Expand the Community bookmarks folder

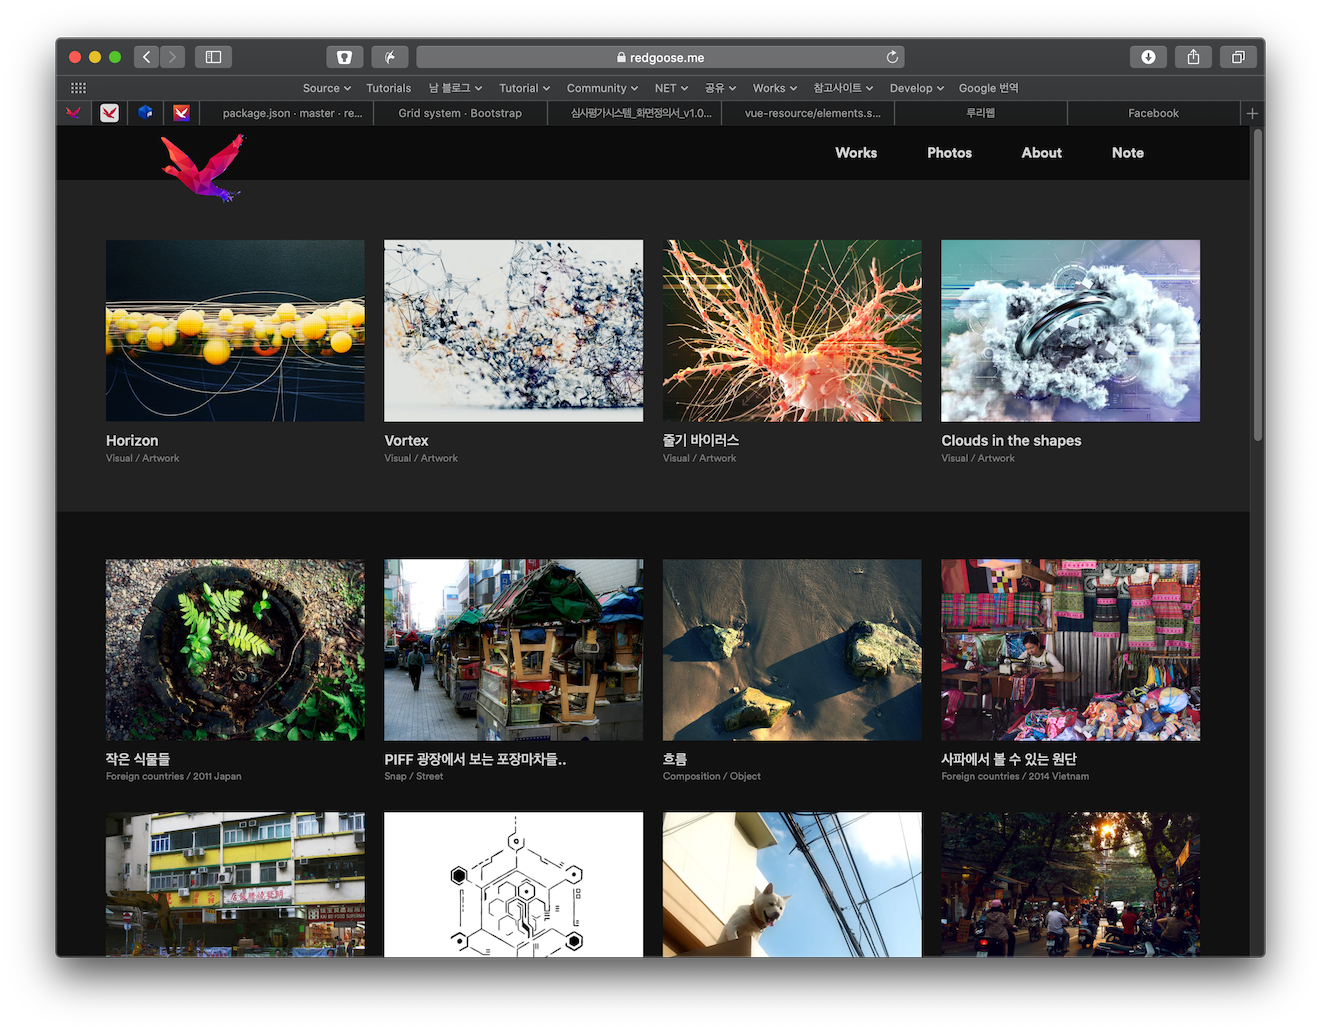pyautogui.click(x=602, y=88)
